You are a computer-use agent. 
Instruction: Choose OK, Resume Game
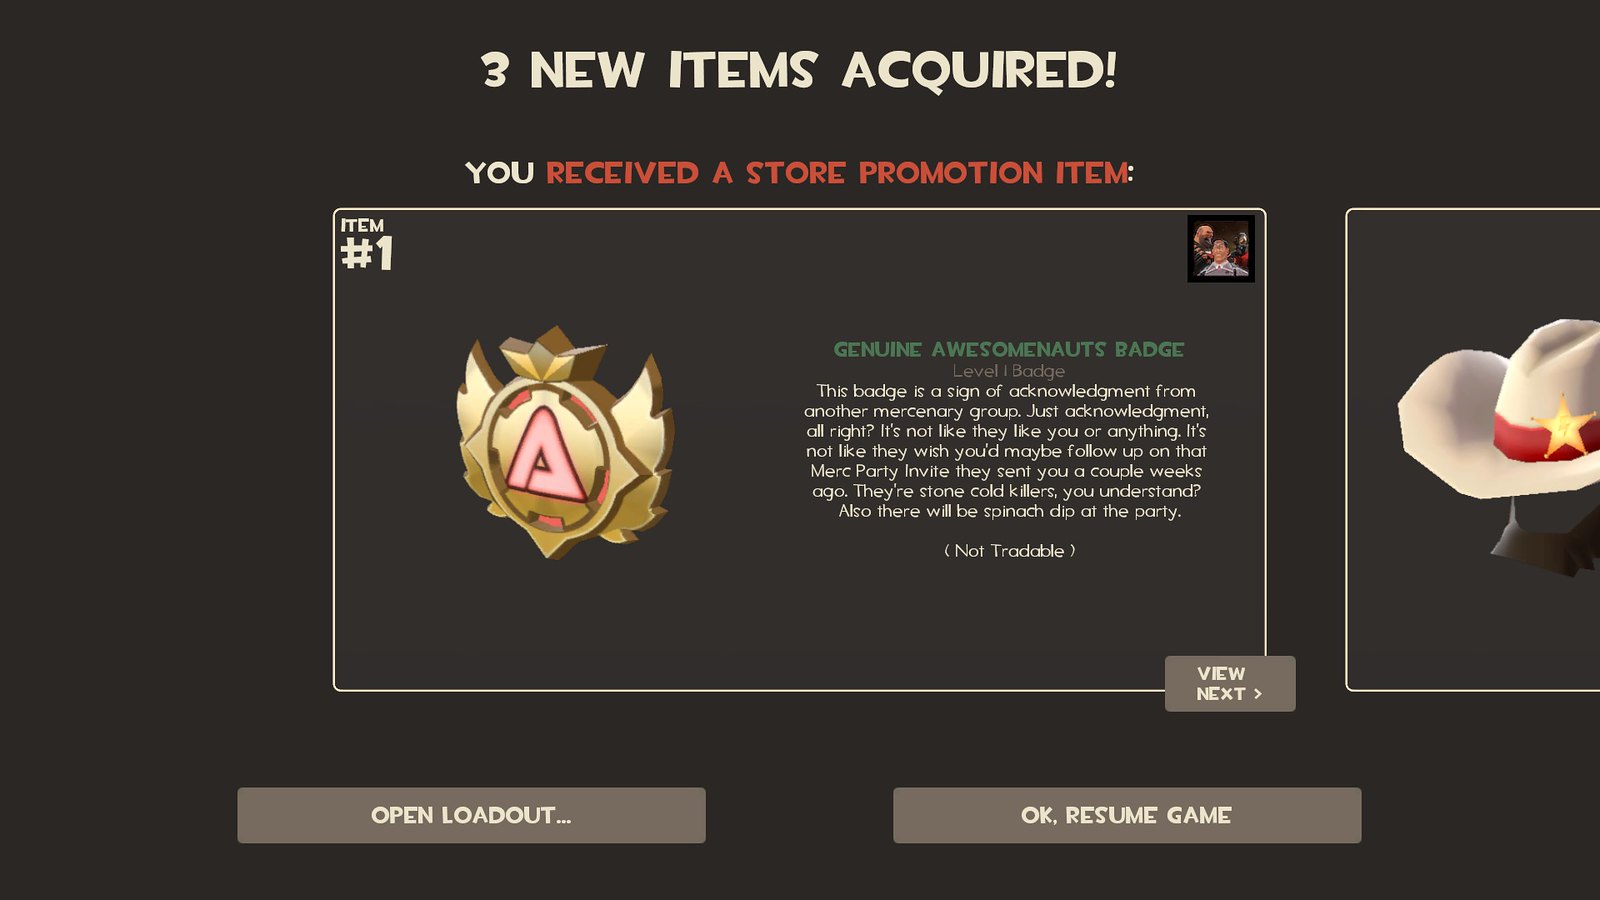coord(1127,815)
